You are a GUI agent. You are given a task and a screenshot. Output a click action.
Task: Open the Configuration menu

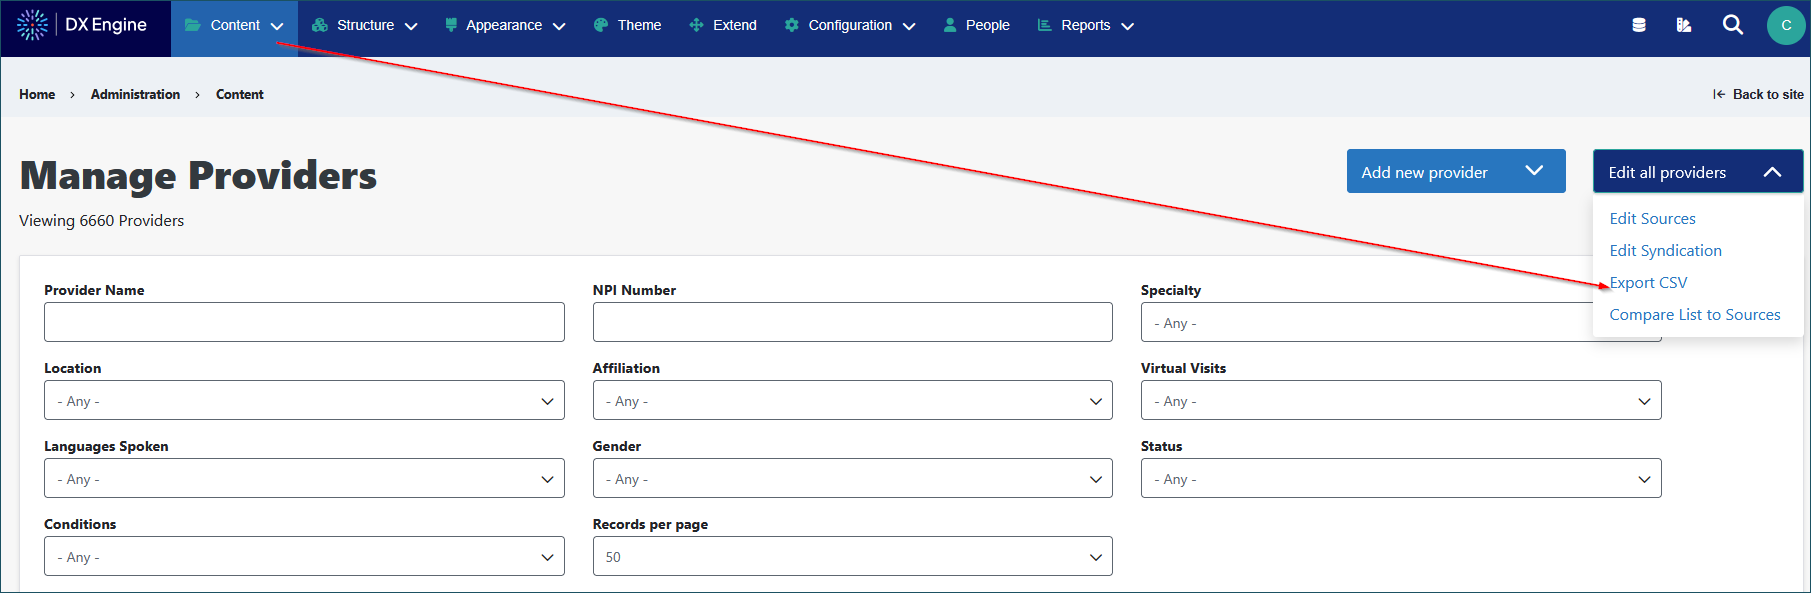pos(850,25)
